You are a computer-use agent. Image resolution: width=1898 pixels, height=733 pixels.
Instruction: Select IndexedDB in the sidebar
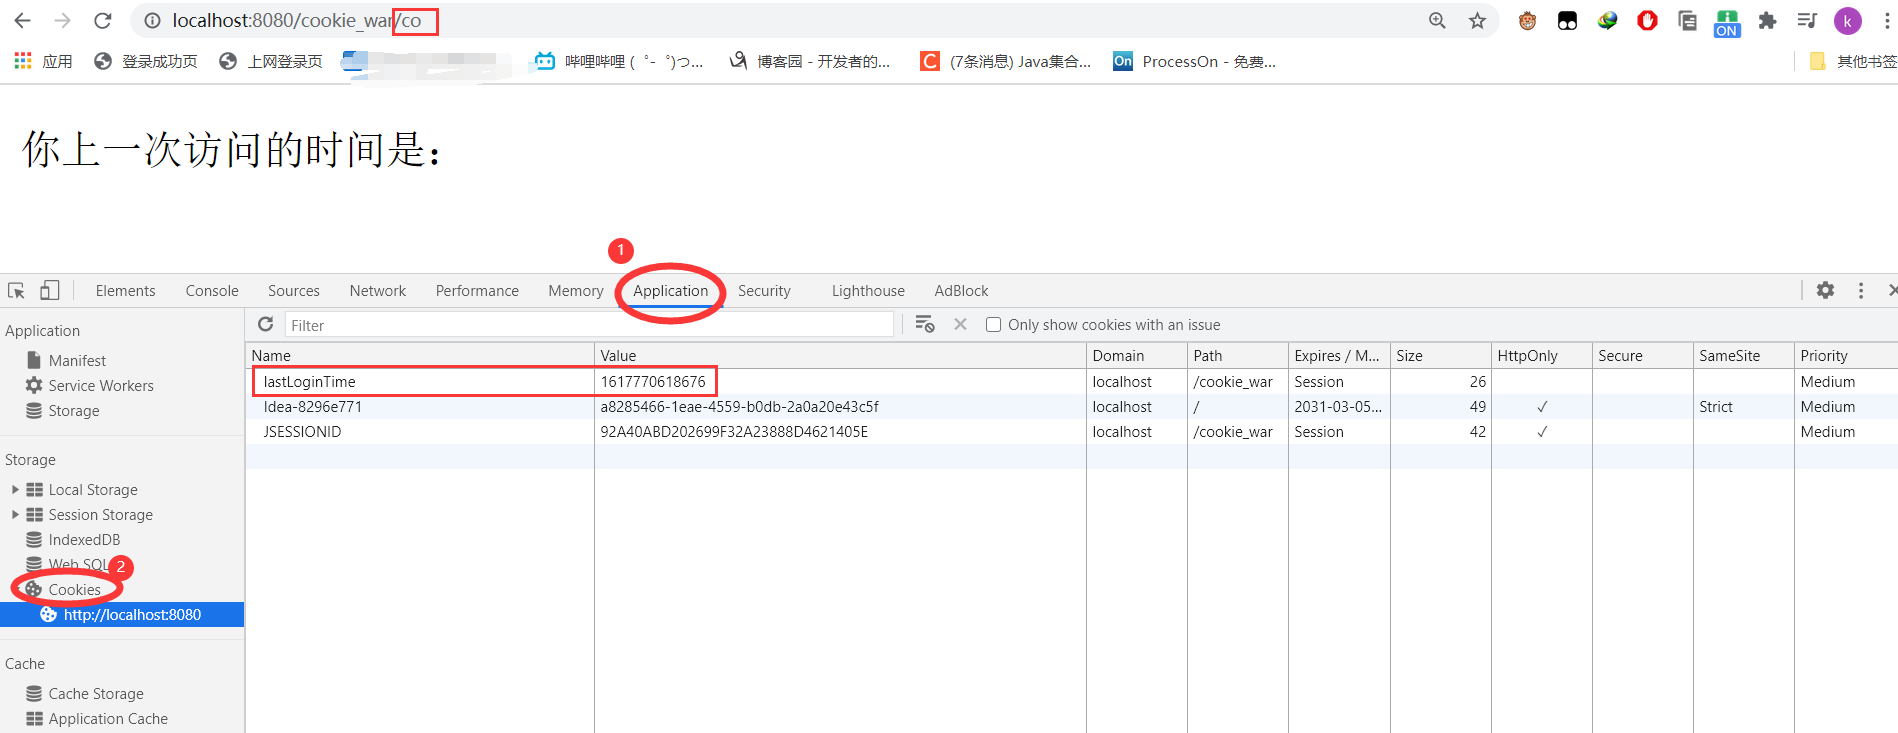[x=84, y=540]
